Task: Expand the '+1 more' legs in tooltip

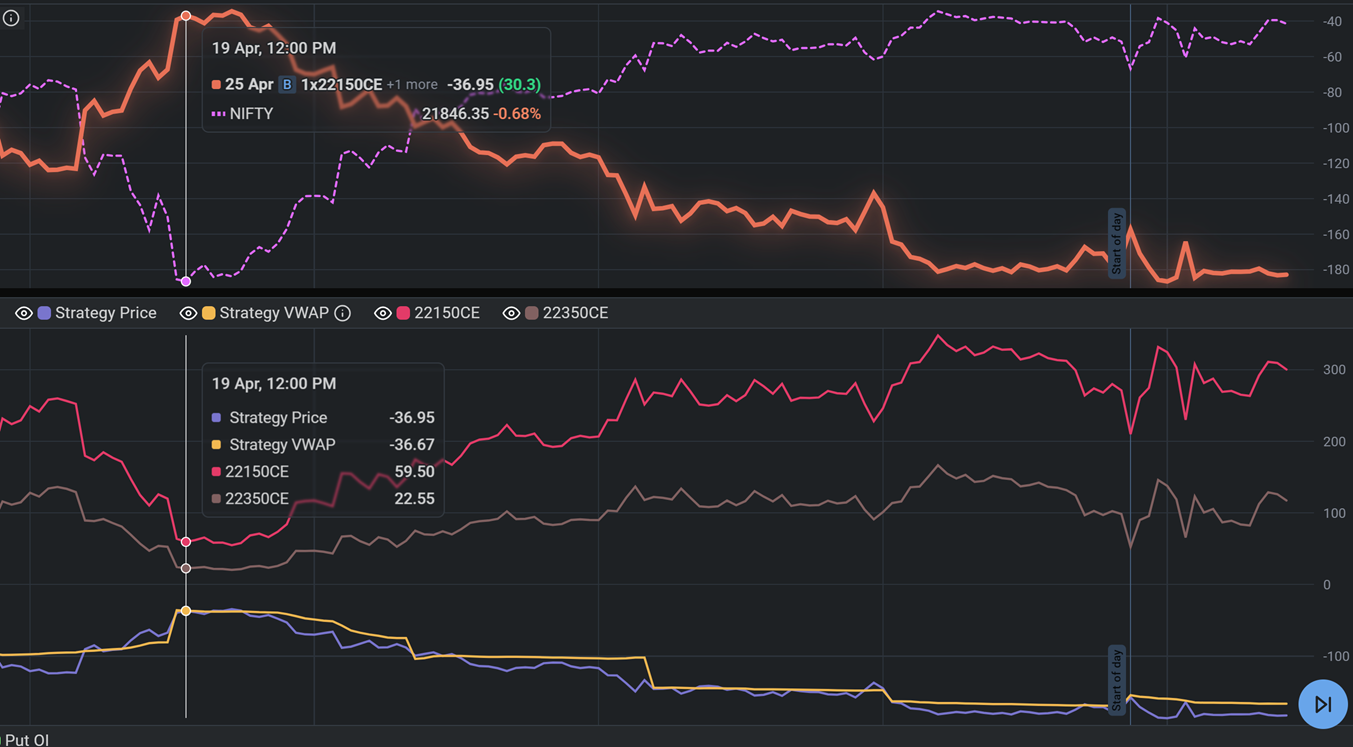Action: point(412,85)
